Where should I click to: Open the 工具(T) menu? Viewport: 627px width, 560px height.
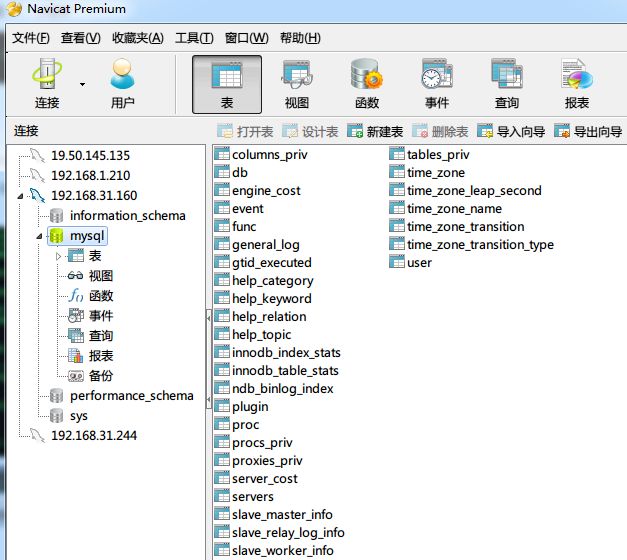[194, 38]
